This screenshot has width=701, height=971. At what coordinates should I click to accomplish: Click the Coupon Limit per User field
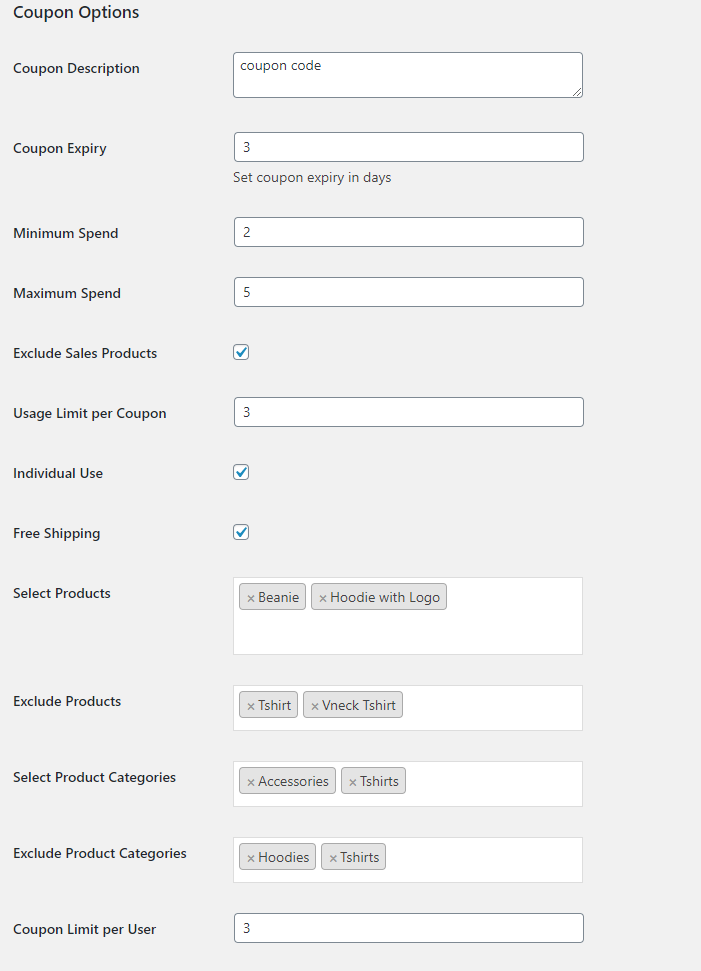coord(407,927)
